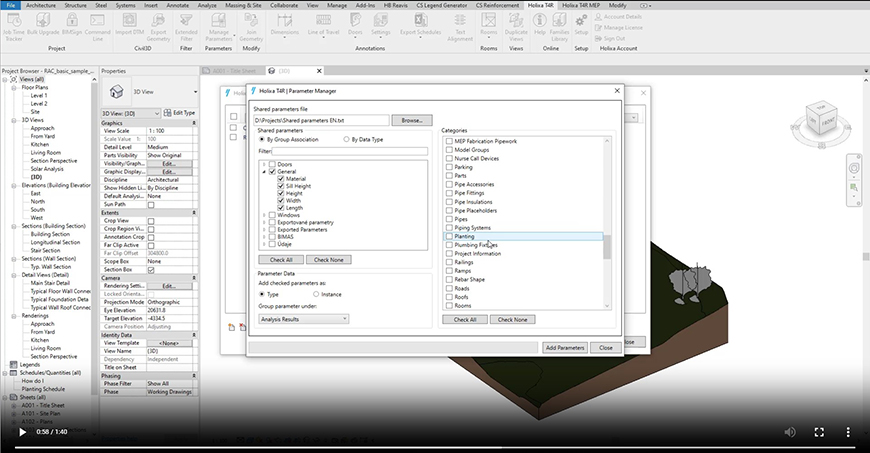Viewport: 870px width, 453px height.
Task: Click the Export Schedules icon
Action: (x=421, y=25)
